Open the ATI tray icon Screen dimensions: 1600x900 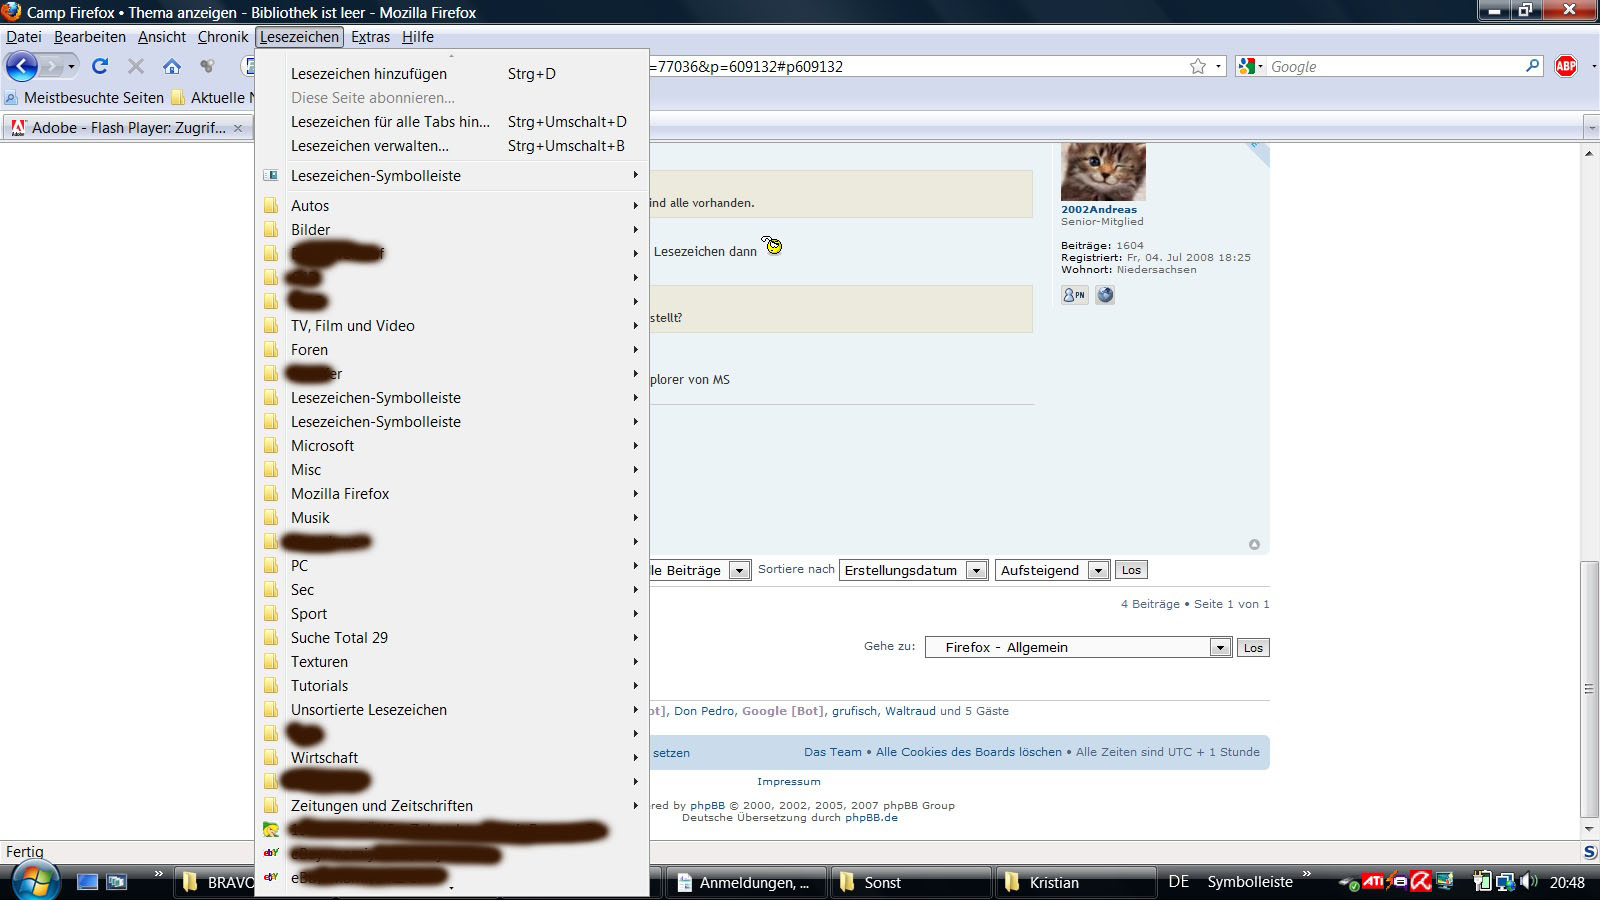point(1372,882)
